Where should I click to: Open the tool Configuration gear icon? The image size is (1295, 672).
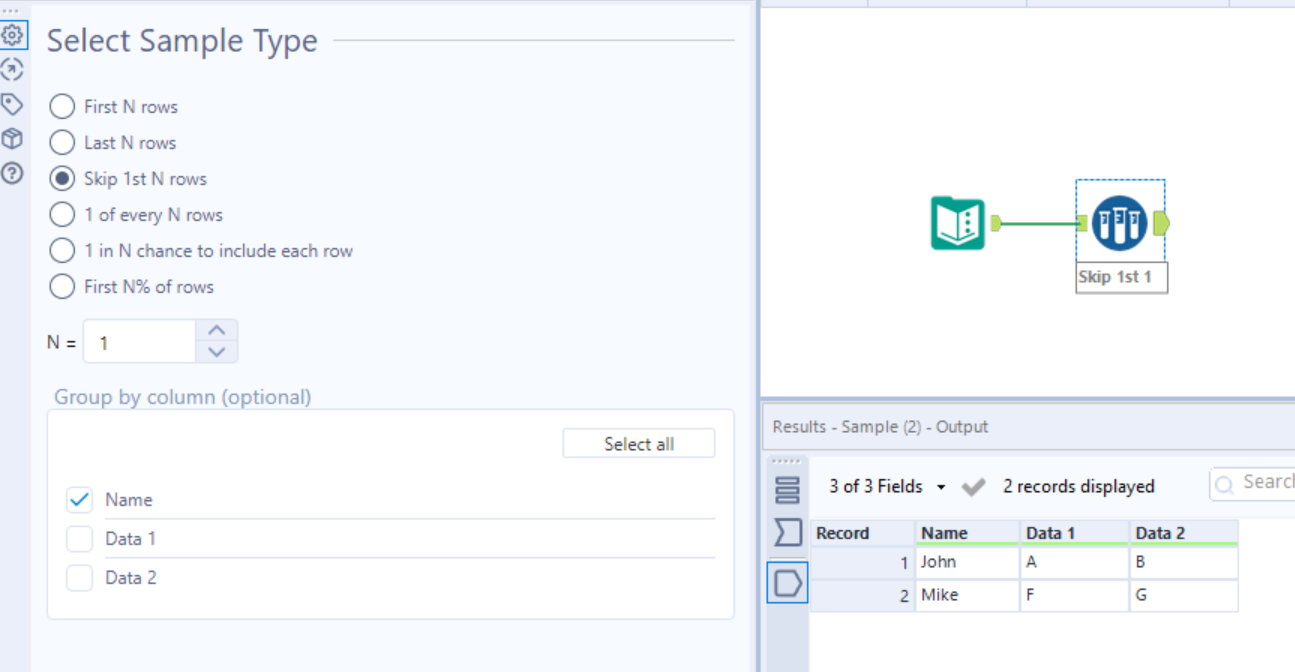tap(13, 34)
